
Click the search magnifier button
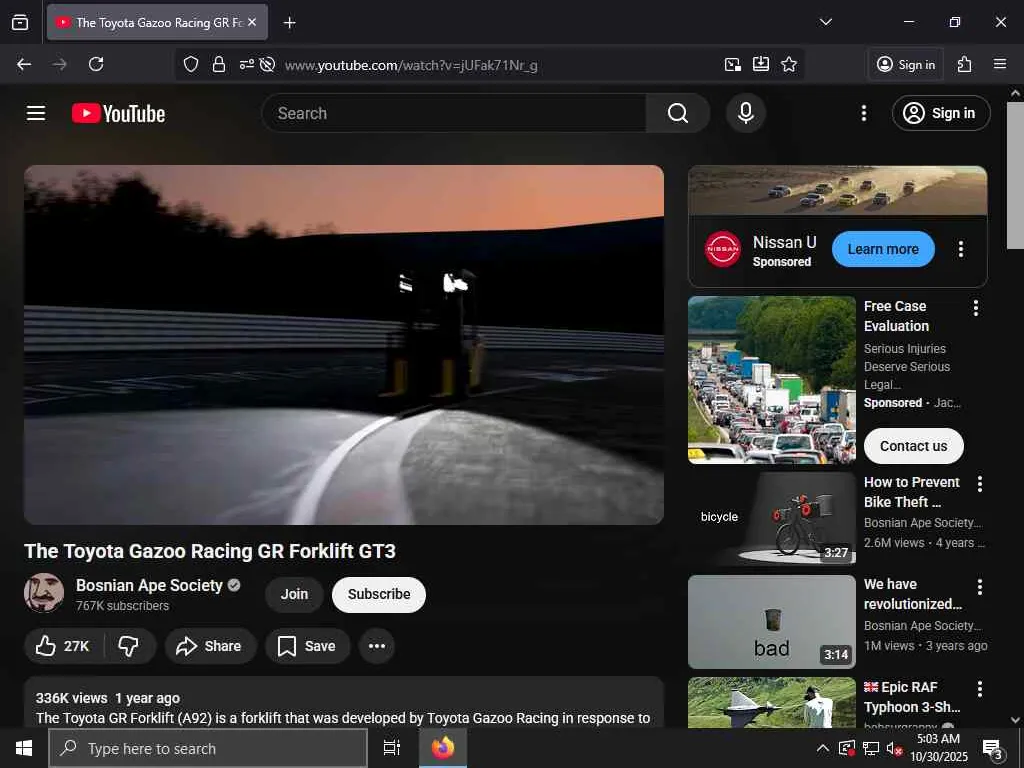point(678,113)
